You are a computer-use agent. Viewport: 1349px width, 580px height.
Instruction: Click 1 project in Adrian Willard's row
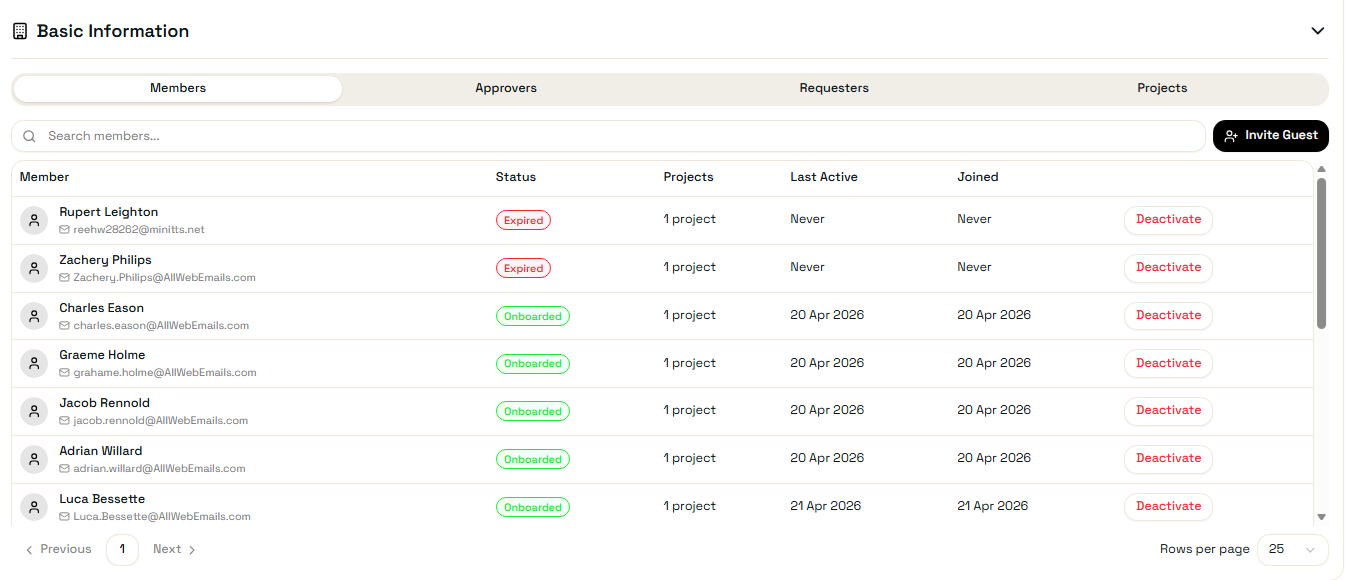point(690,458)
